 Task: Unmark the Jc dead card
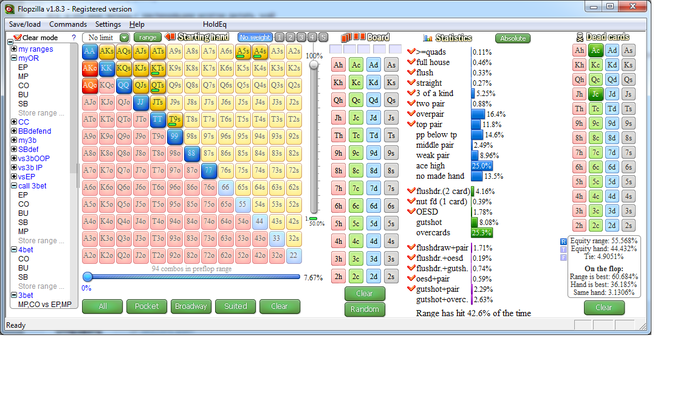pos(595,94)
